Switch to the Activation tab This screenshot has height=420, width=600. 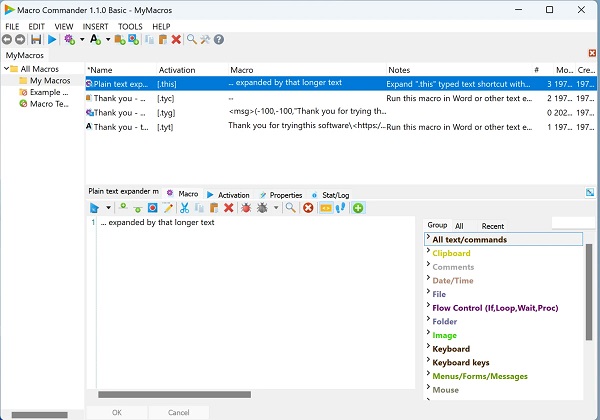pos(229,194)
